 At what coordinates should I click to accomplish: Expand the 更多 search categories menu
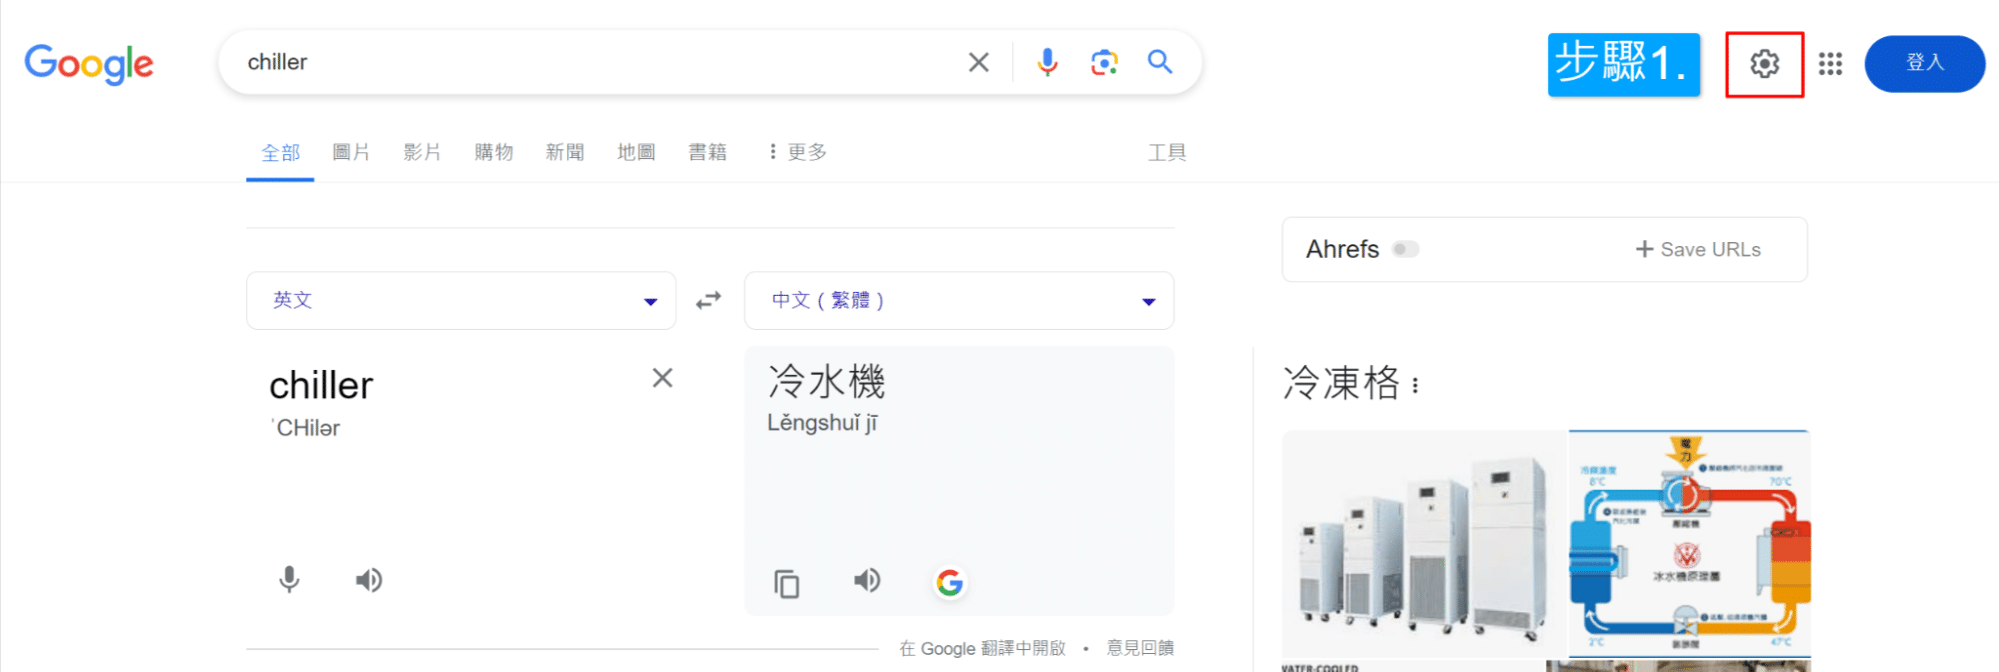pyautogui.click(x=798, y=152)
